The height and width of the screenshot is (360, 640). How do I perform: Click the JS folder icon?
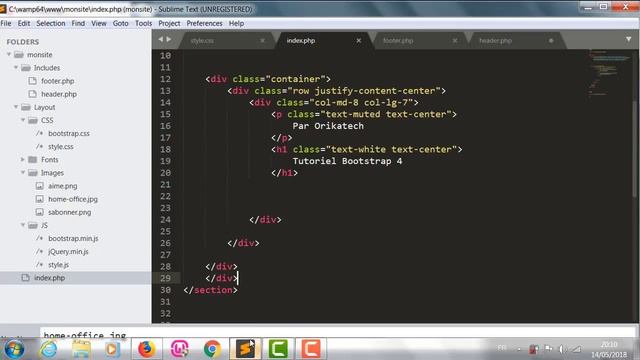[33, 225]
